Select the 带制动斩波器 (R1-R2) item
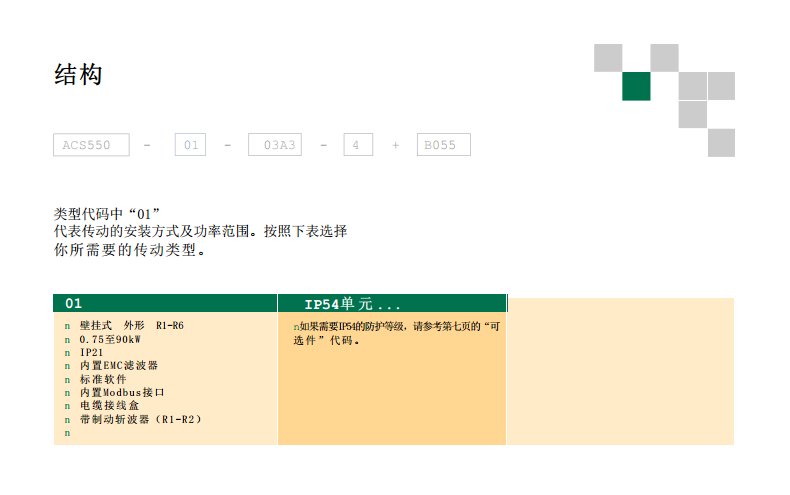This screenshot has height=495, width=790. pyautogui.click(x=141, y=419)
